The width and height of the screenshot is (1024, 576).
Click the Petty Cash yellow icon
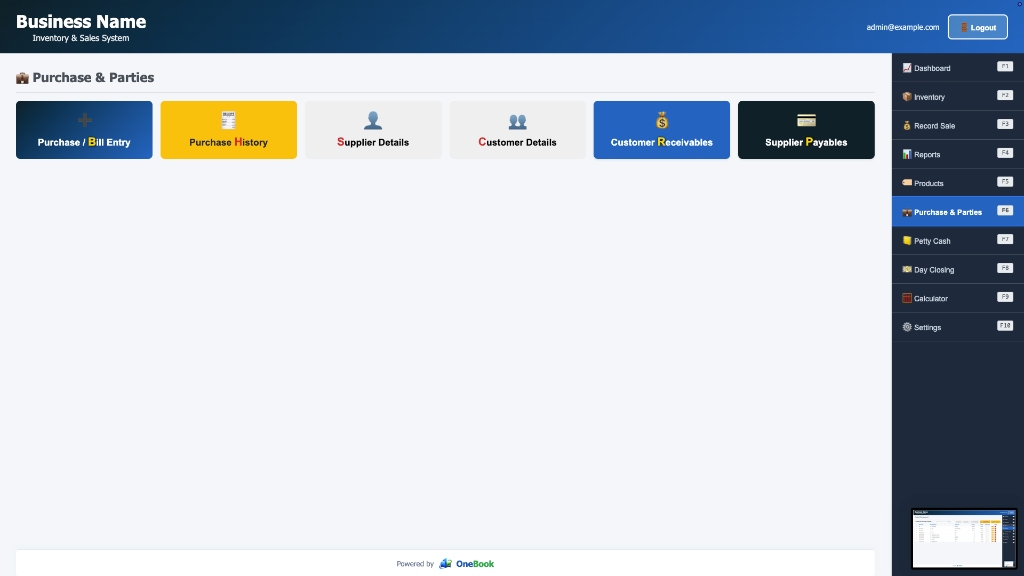[x=906, y=240]
